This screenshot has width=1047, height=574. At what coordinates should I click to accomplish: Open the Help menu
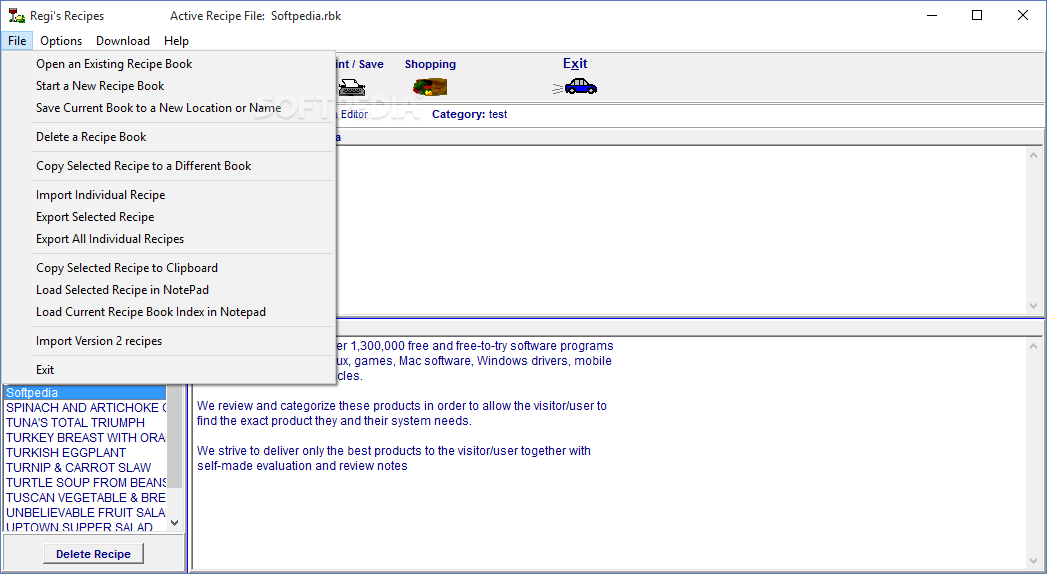(x=176, y=41)
